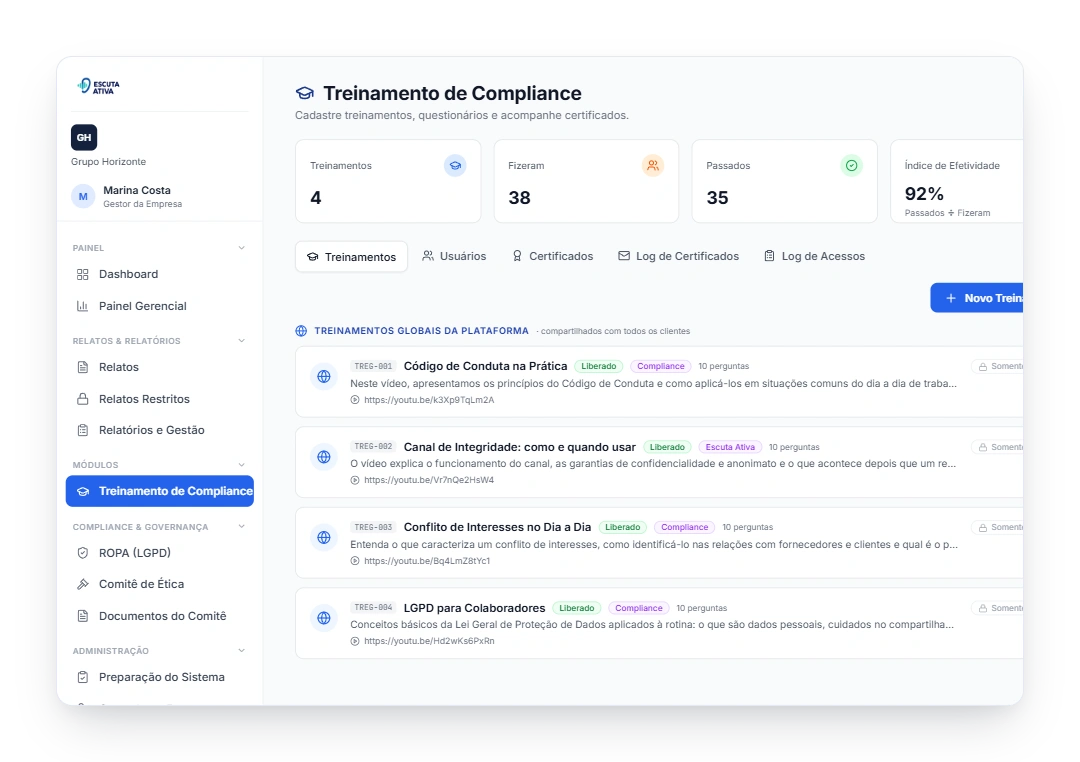Viewport: 1080px width, 762px height.
Task: Collapse the COMPLIANCE & GOVERNANÇA section chevron
Action: pos(242,527)
